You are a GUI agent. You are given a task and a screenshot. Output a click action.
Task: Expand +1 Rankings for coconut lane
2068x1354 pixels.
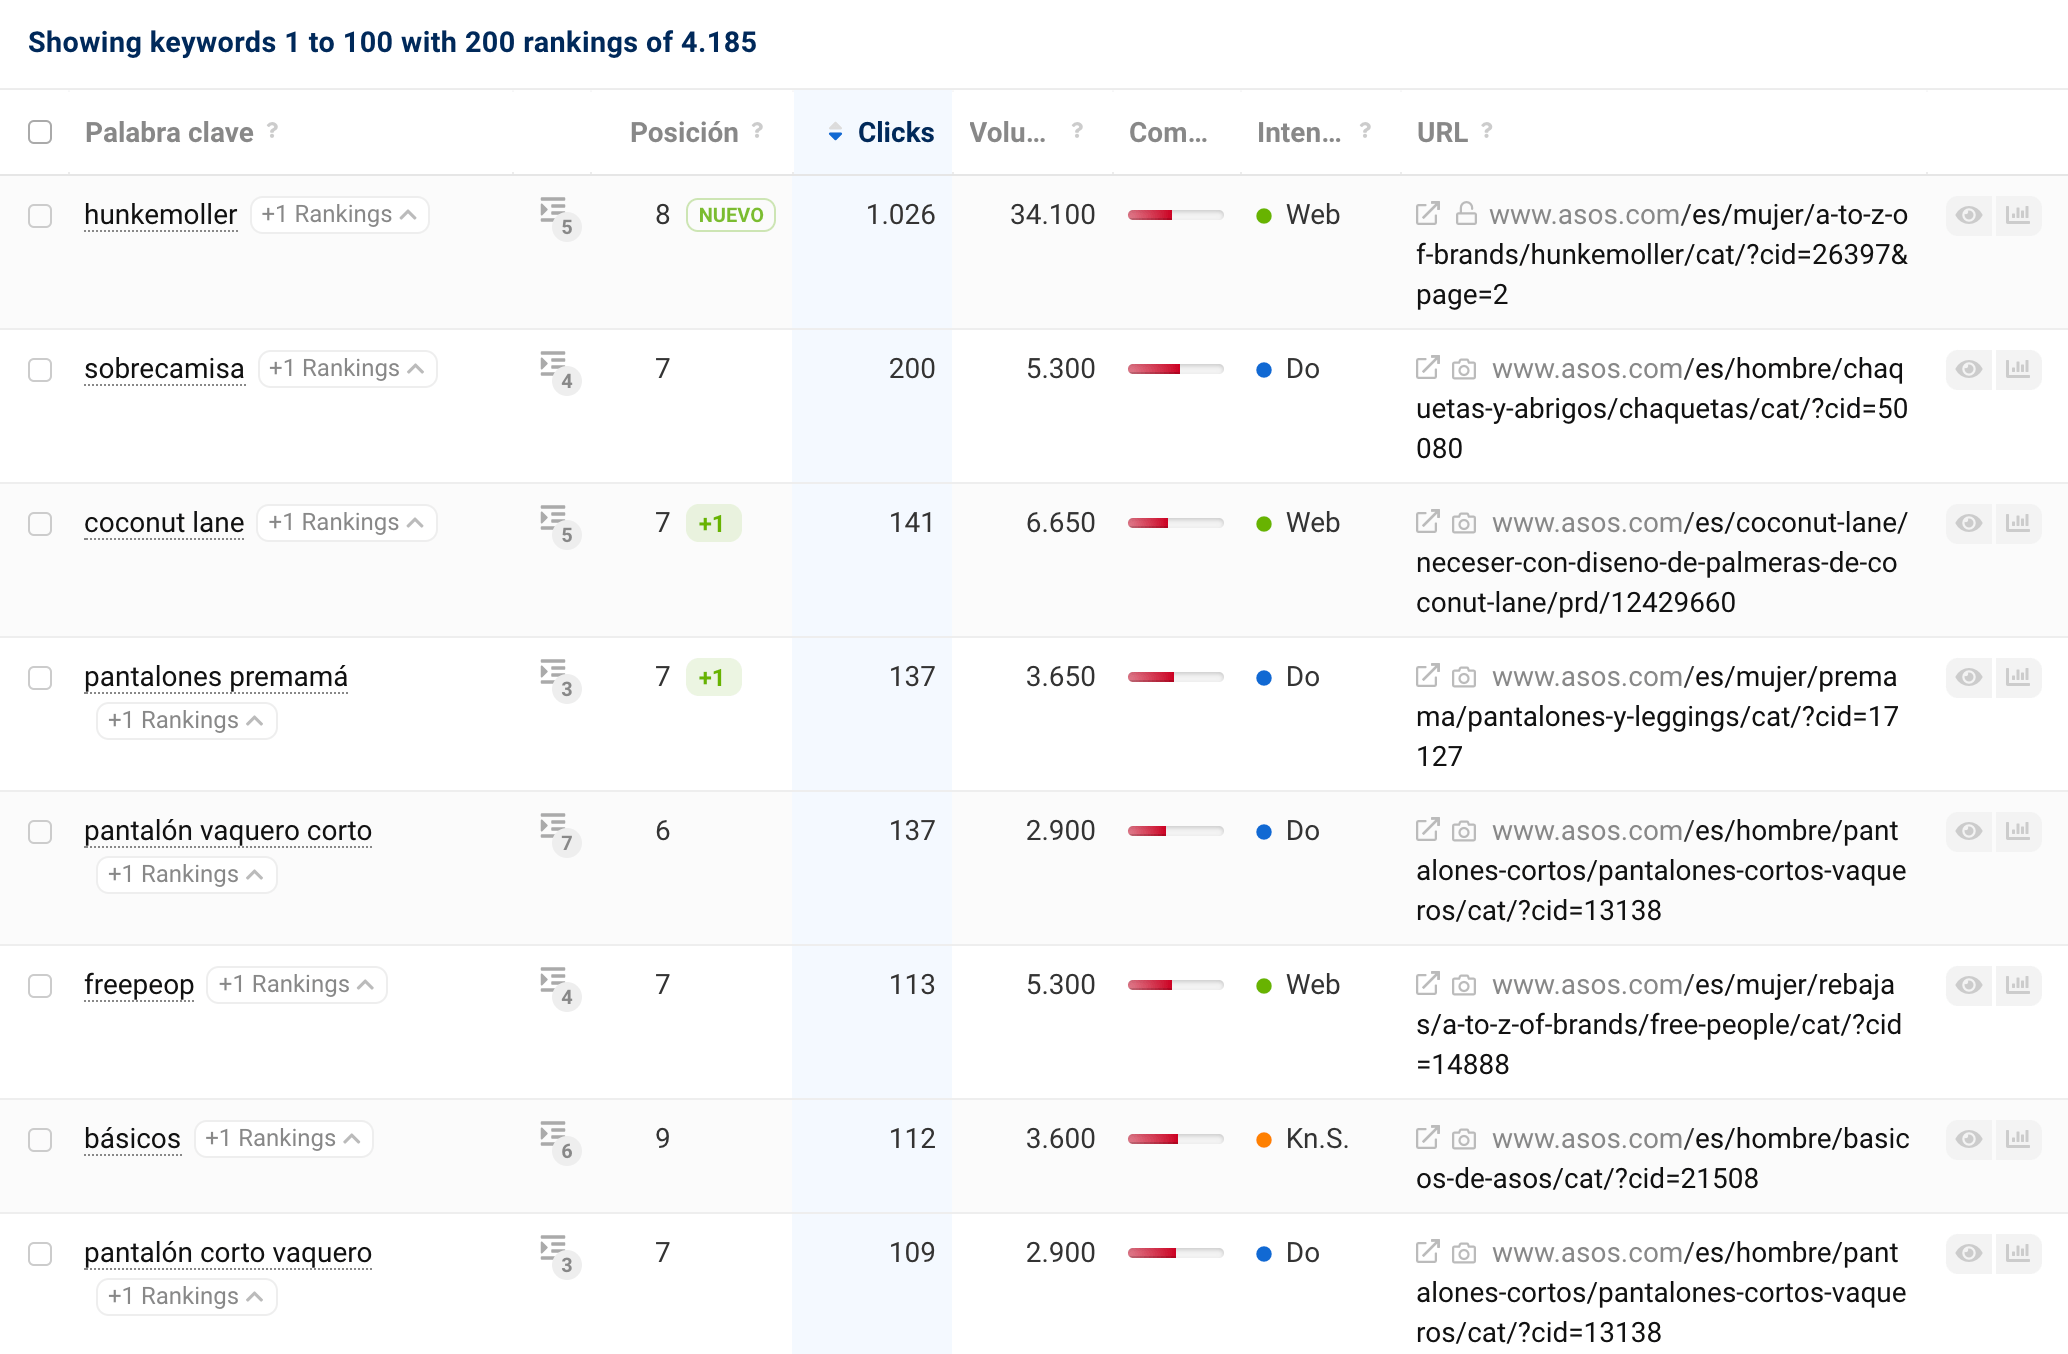(x=346, y=522)
